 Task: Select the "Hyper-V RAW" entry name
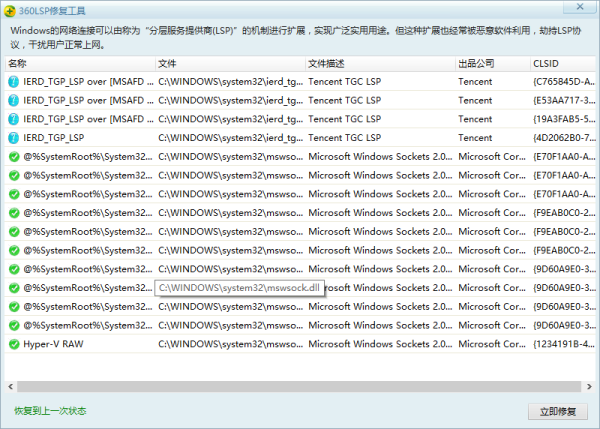click(53, 344)
